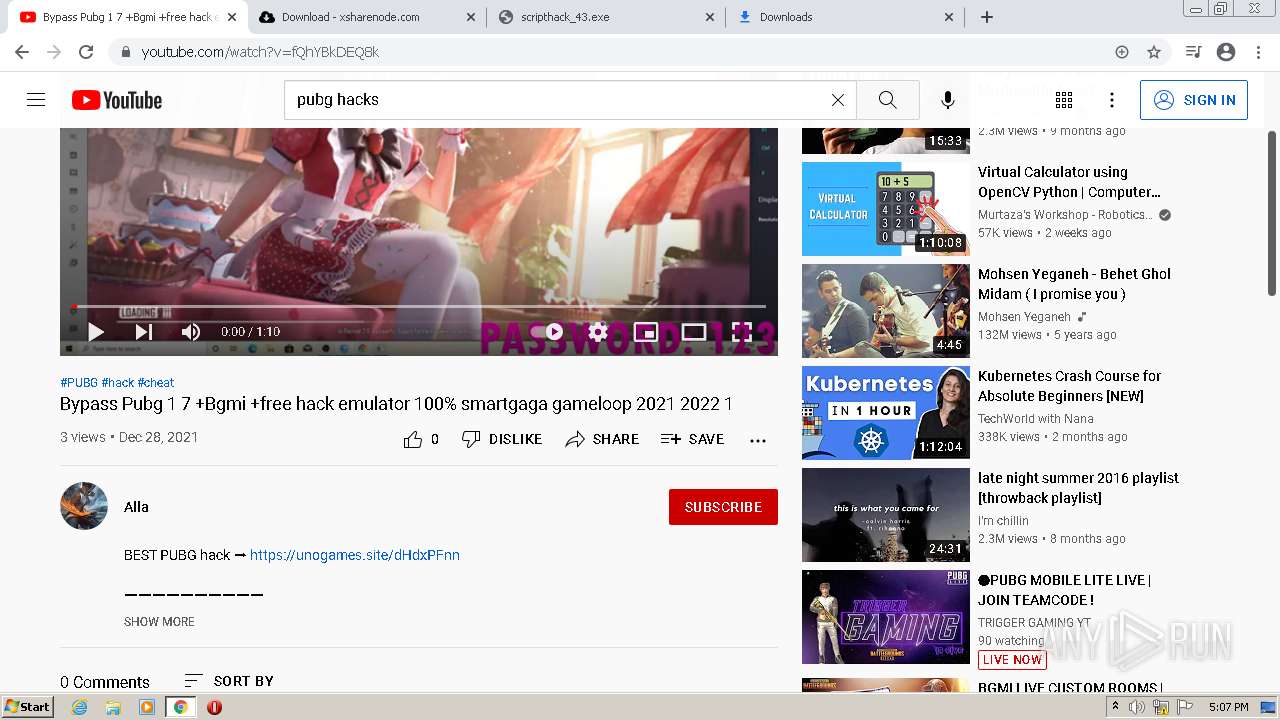The image size is (1280, 720).
Task: Click the #cheat hashtag
Action: tap(156, 382)
